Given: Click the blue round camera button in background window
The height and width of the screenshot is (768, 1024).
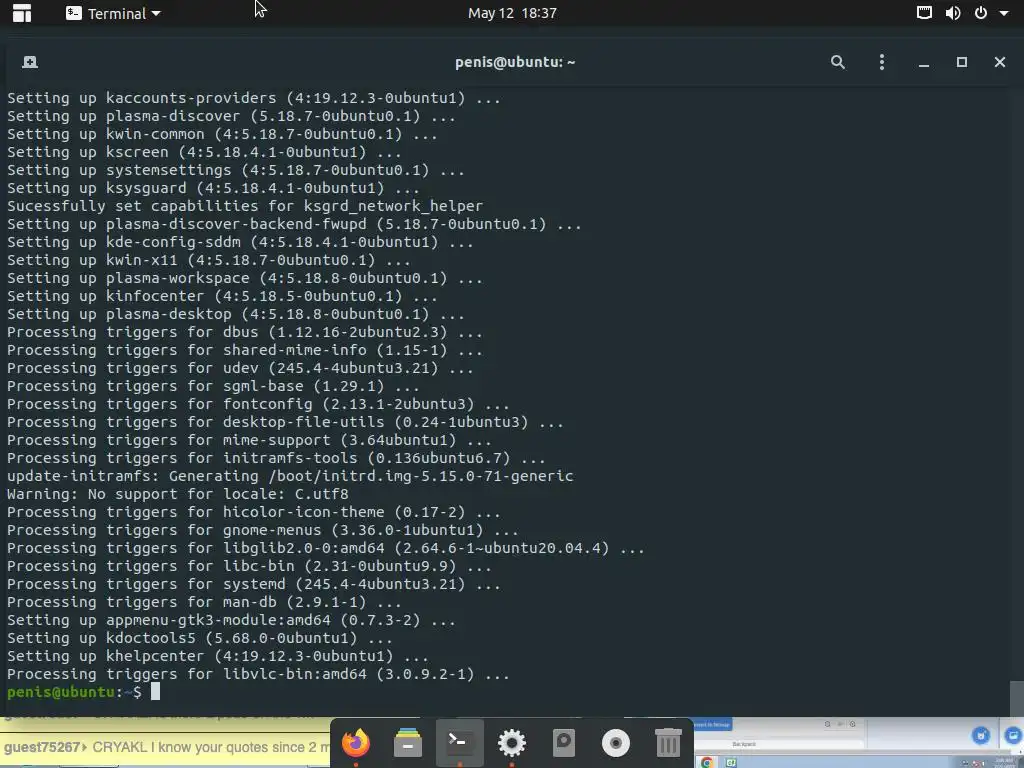Looking at the screenshot, I should point(981,735).
